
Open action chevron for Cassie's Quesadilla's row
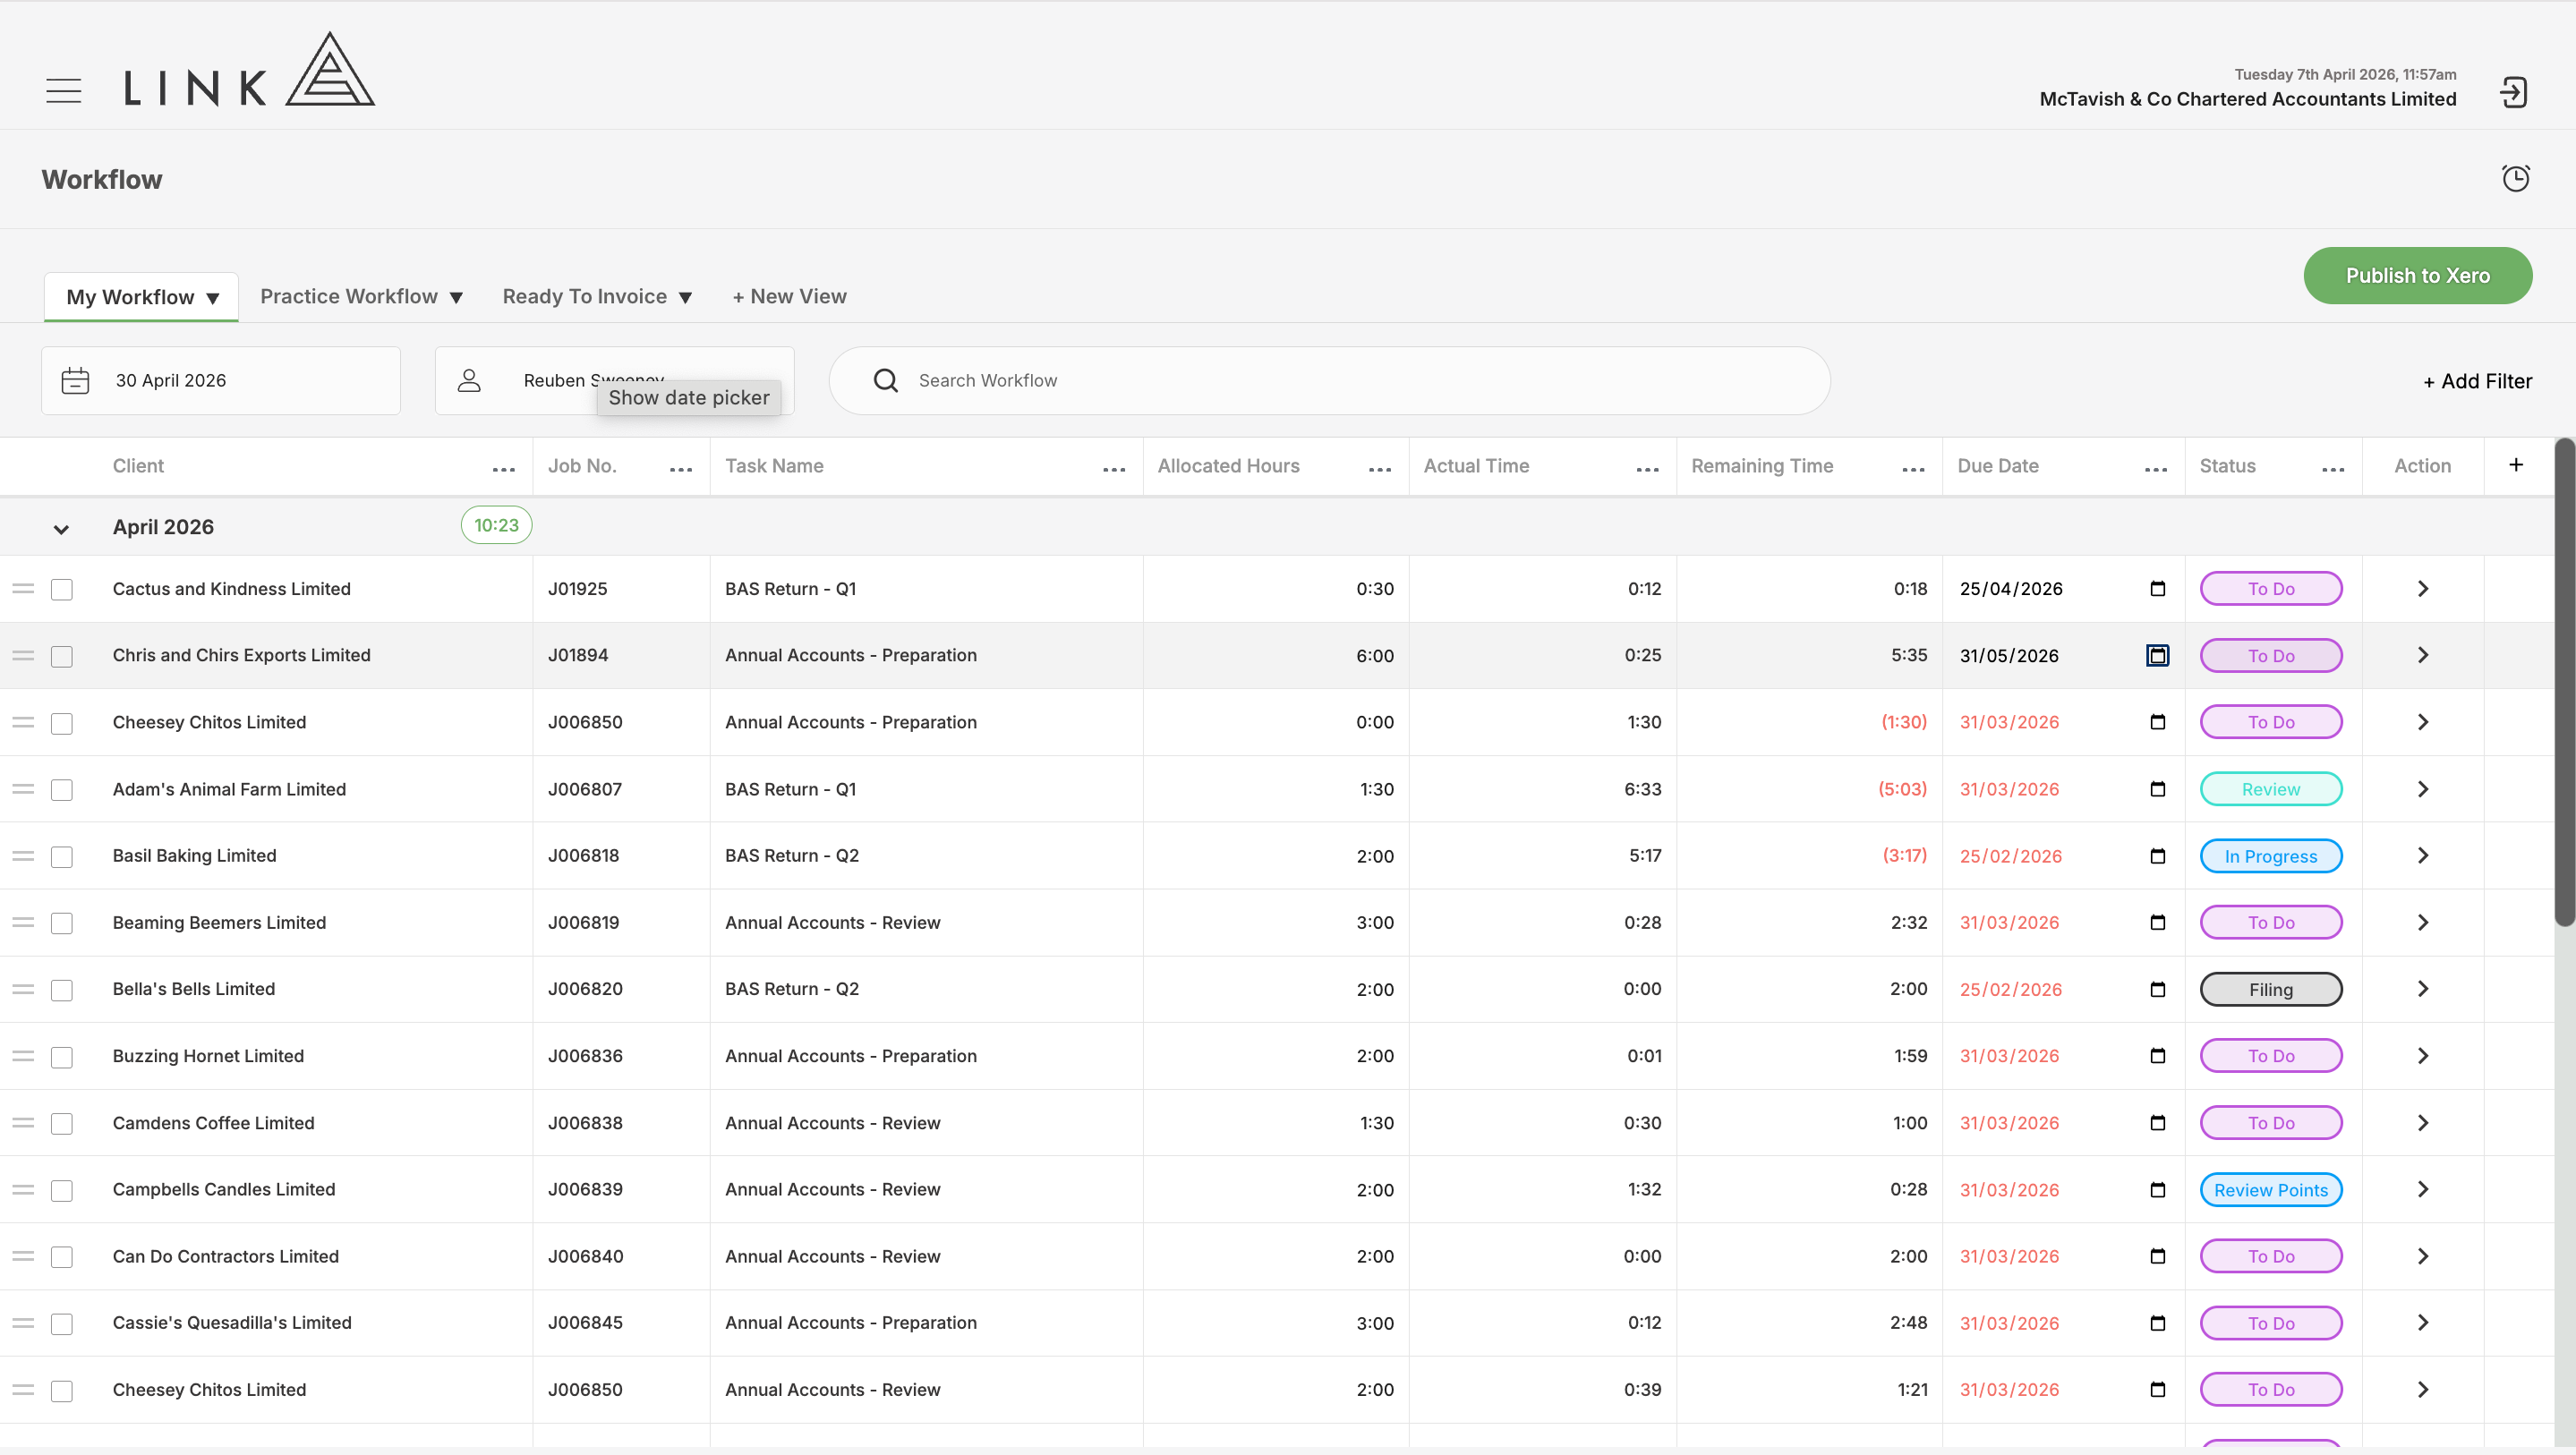(x=2422, y=1323)
